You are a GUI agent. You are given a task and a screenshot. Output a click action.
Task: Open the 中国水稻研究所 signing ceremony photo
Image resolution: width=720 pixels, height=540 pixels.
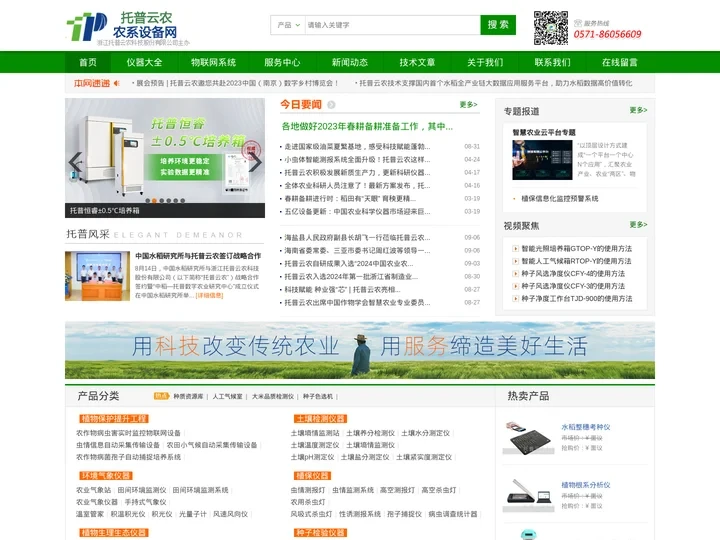97,276
